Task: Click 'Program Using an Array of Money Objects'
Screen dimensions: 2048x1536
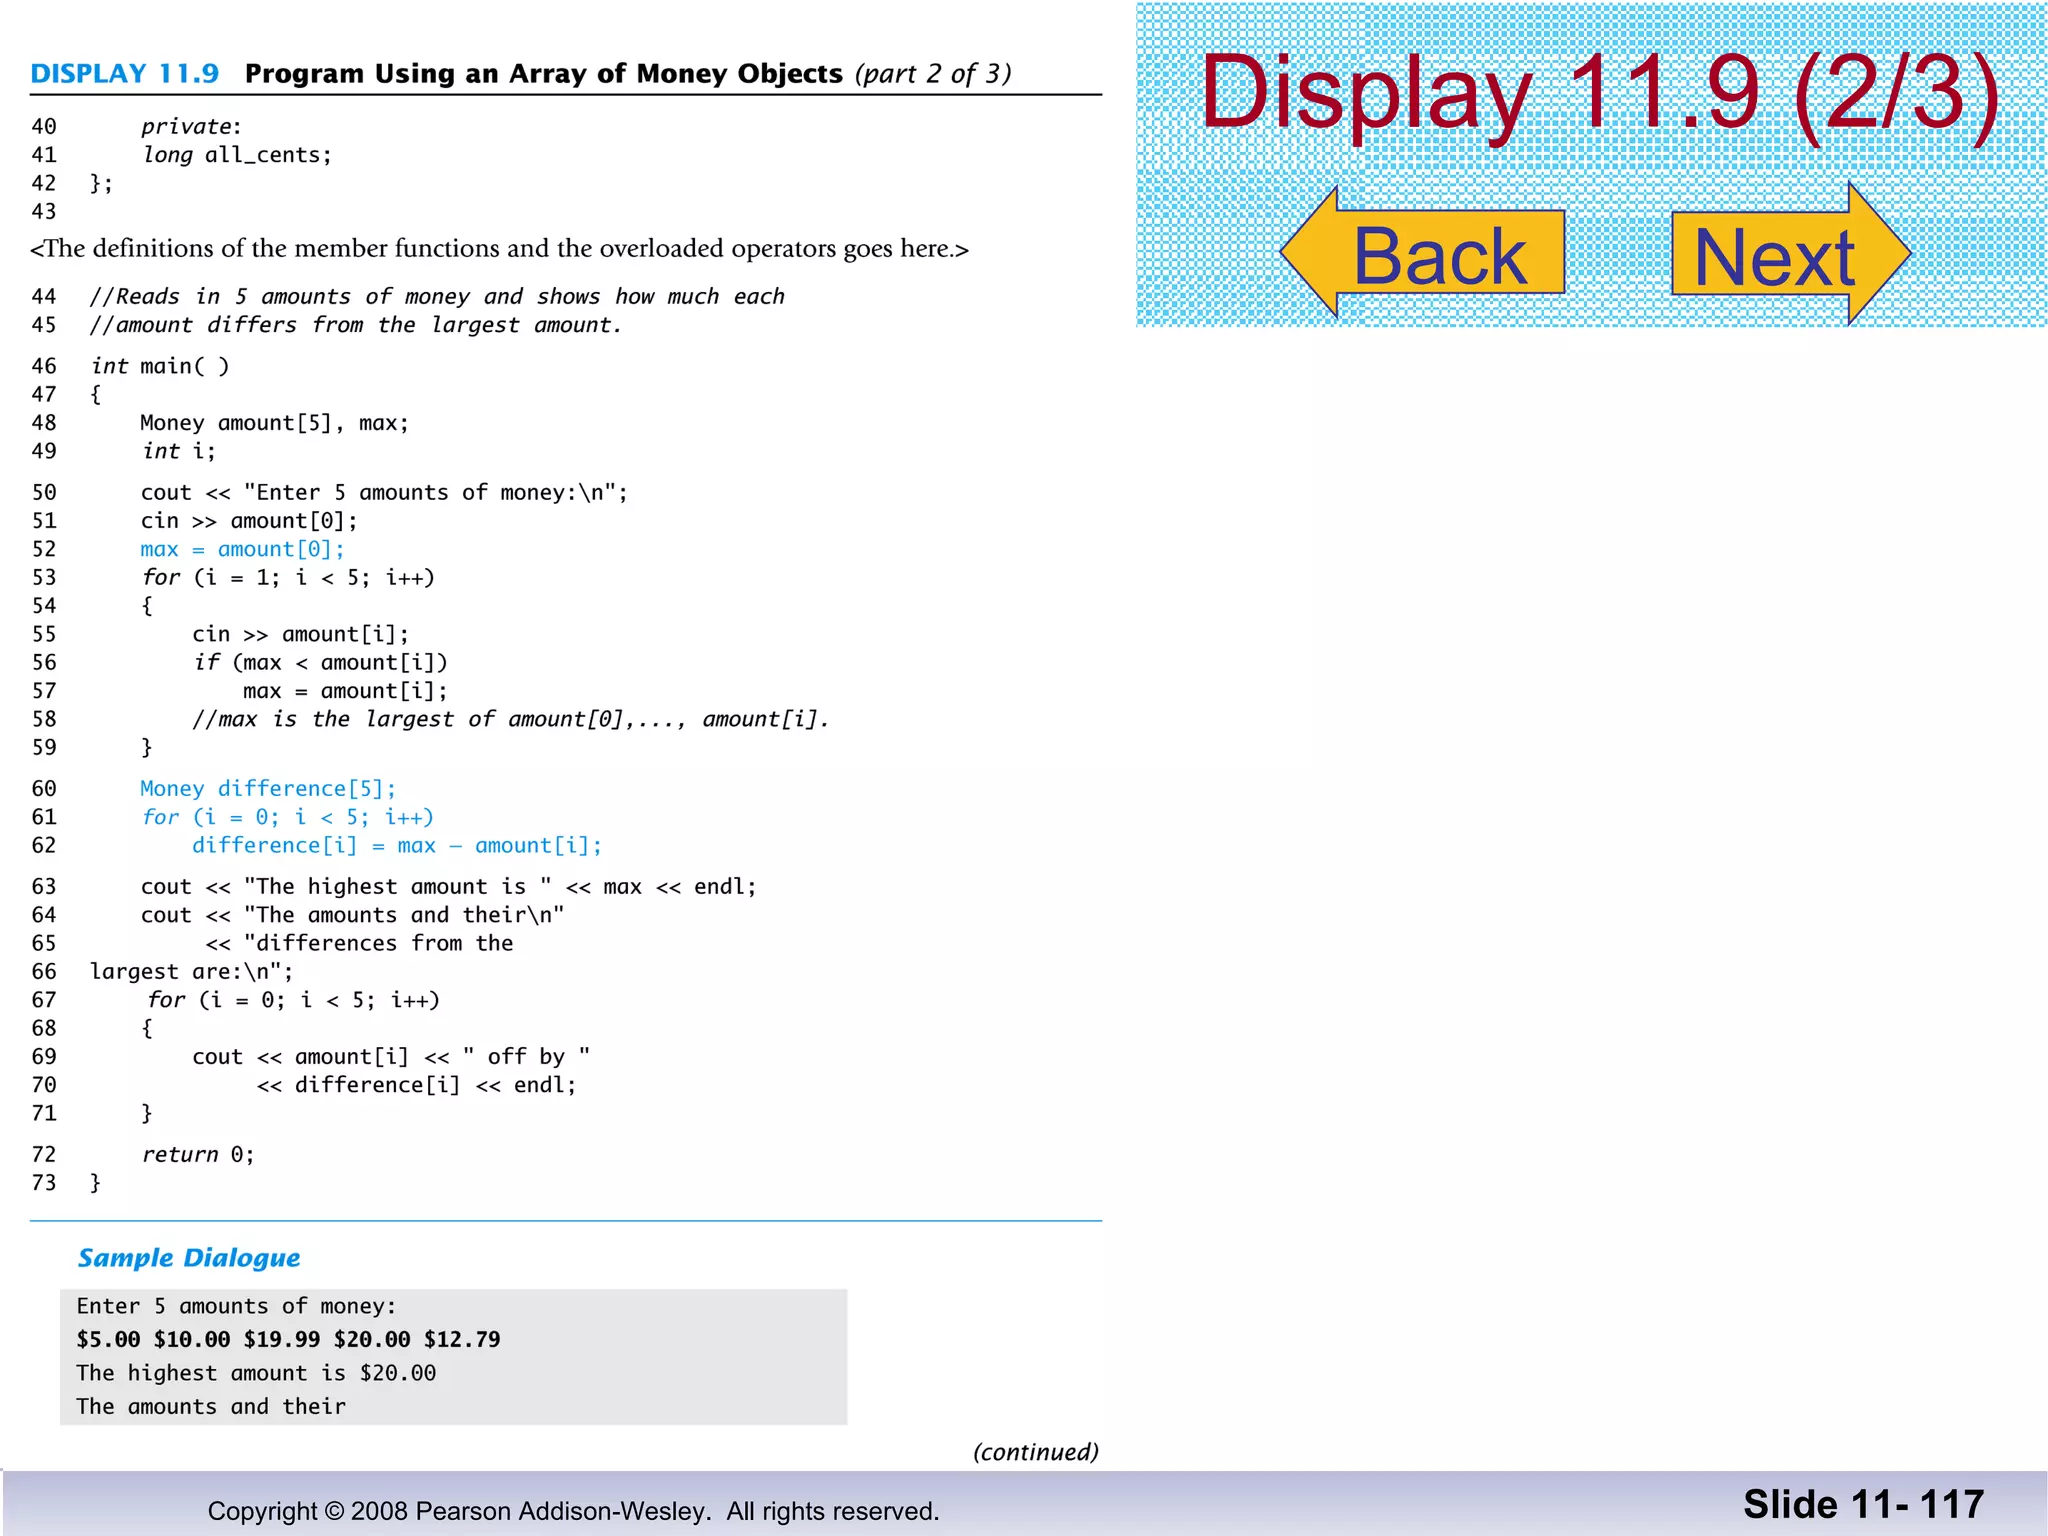Action: (544, 74)
